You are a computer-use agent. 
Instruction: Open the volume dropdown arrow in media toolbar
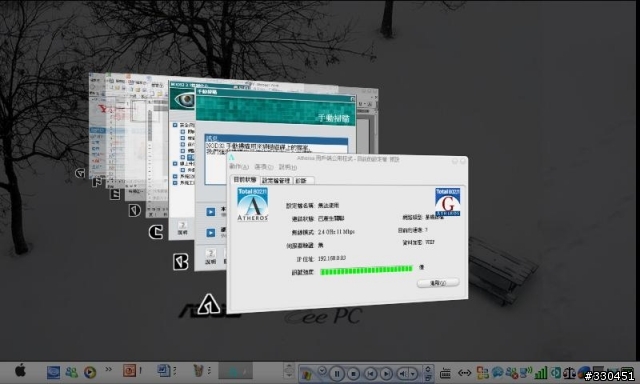coord(413,374)
